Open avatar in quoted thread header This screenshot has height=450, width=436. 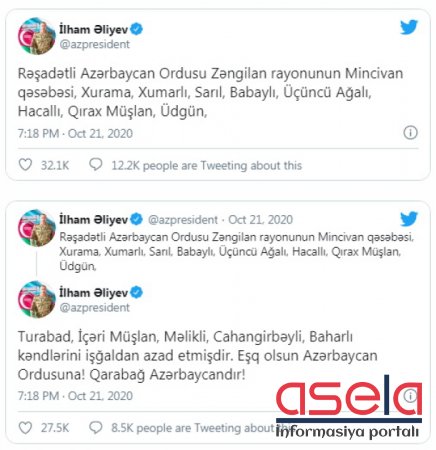[x=37, y=228]
